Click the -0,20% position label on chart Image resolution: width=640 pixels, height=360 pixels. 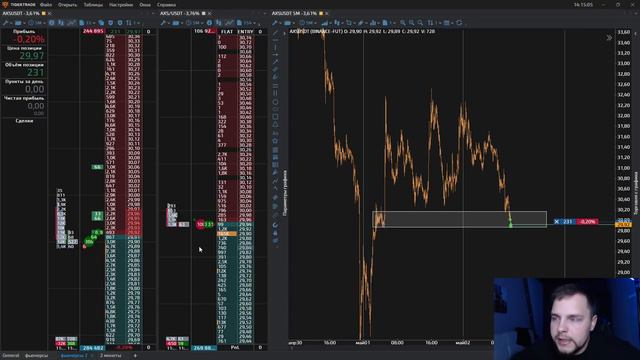588,222
